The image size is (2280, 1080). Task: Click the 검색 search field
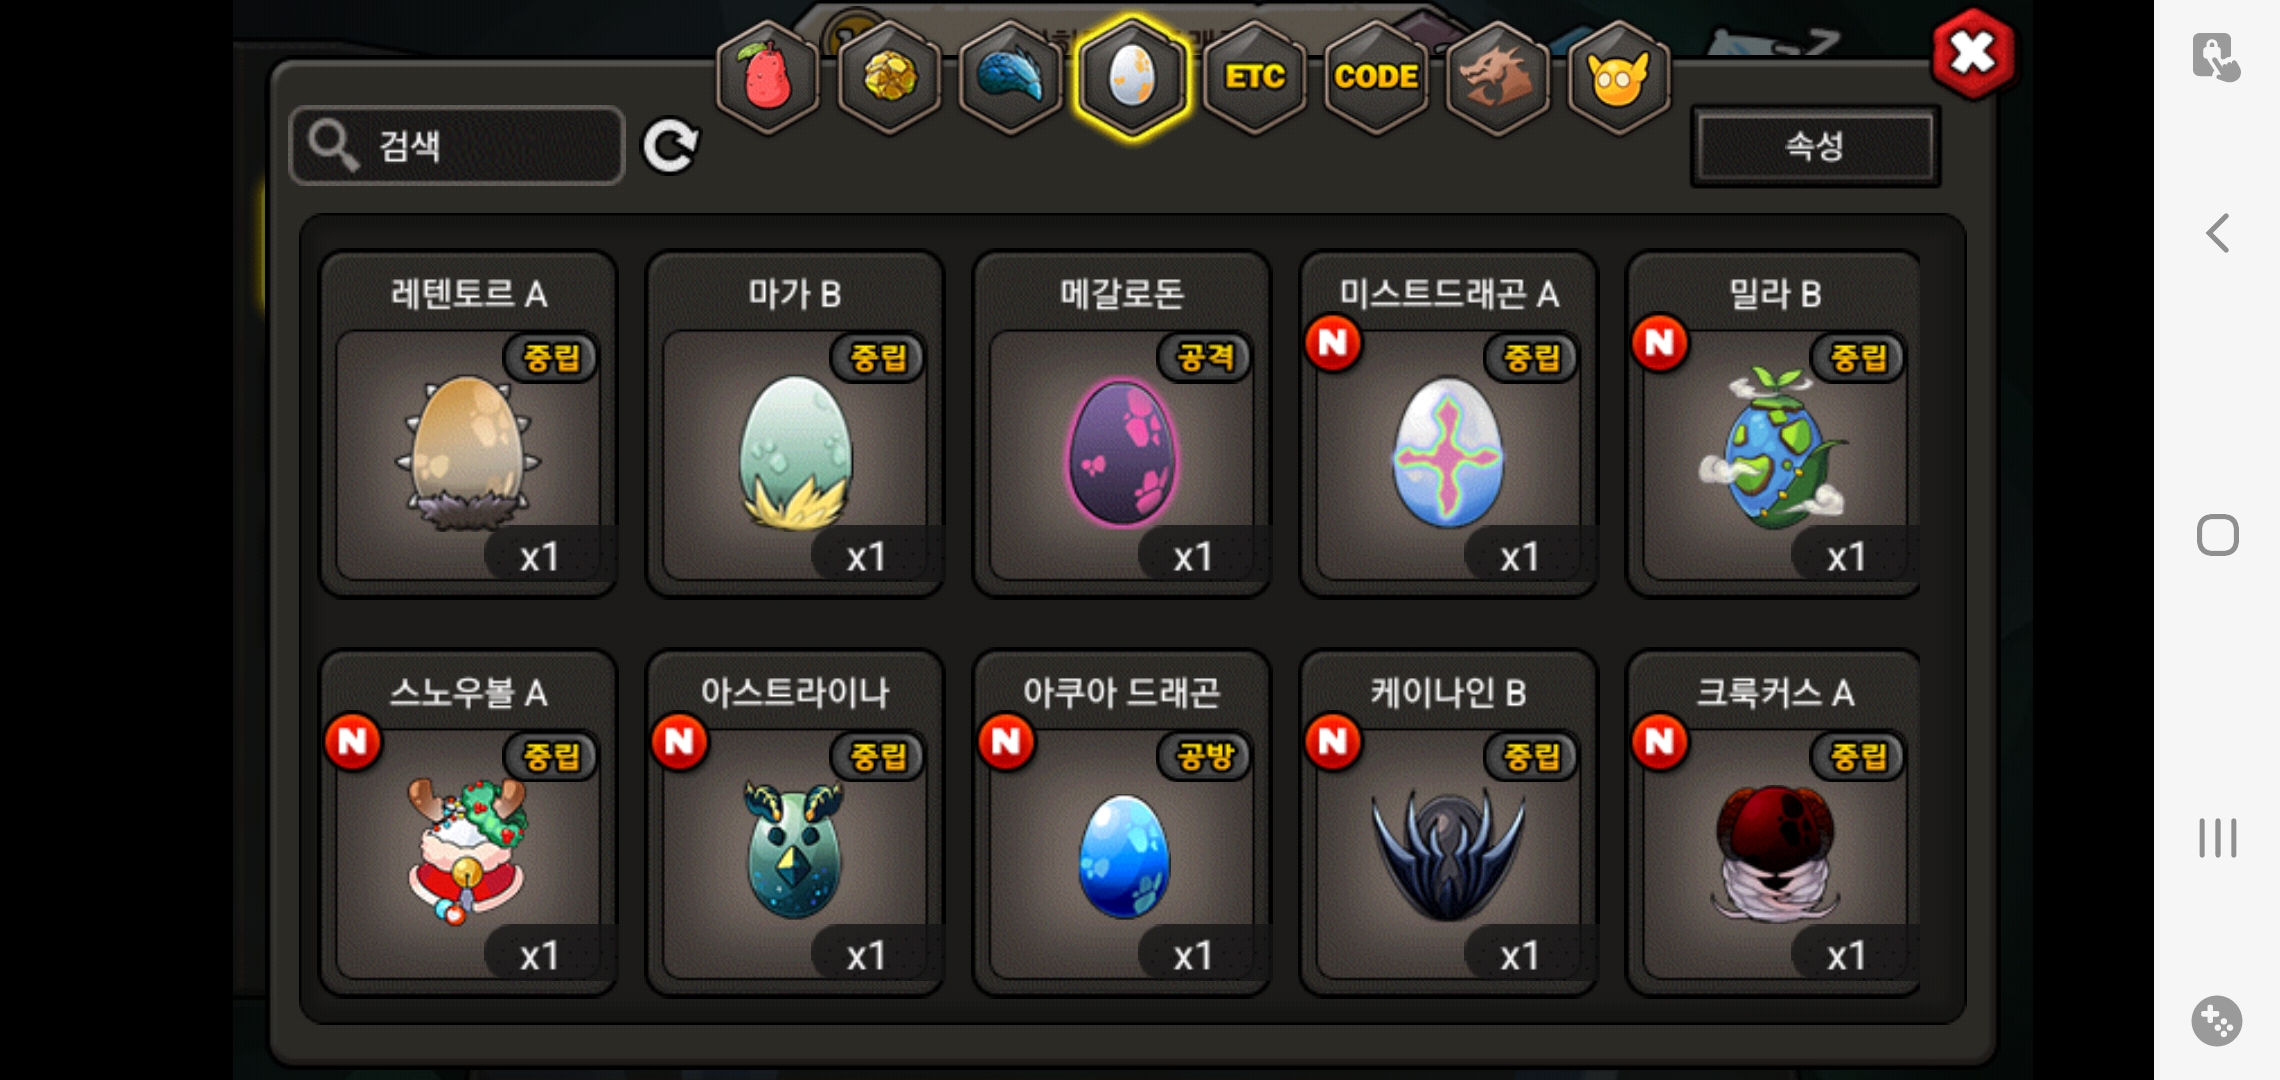click(x=457, y=146)
